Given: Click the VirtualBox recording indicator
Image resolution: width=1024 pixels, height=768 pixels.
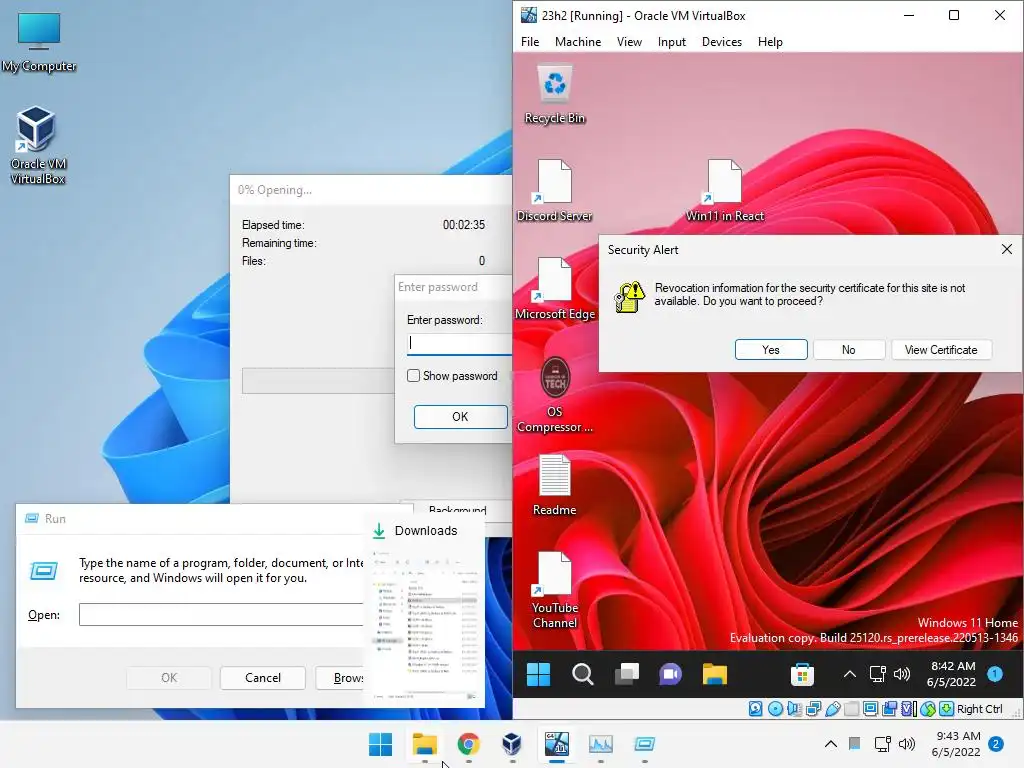Looking at the screenshot, I should (889, 709).
